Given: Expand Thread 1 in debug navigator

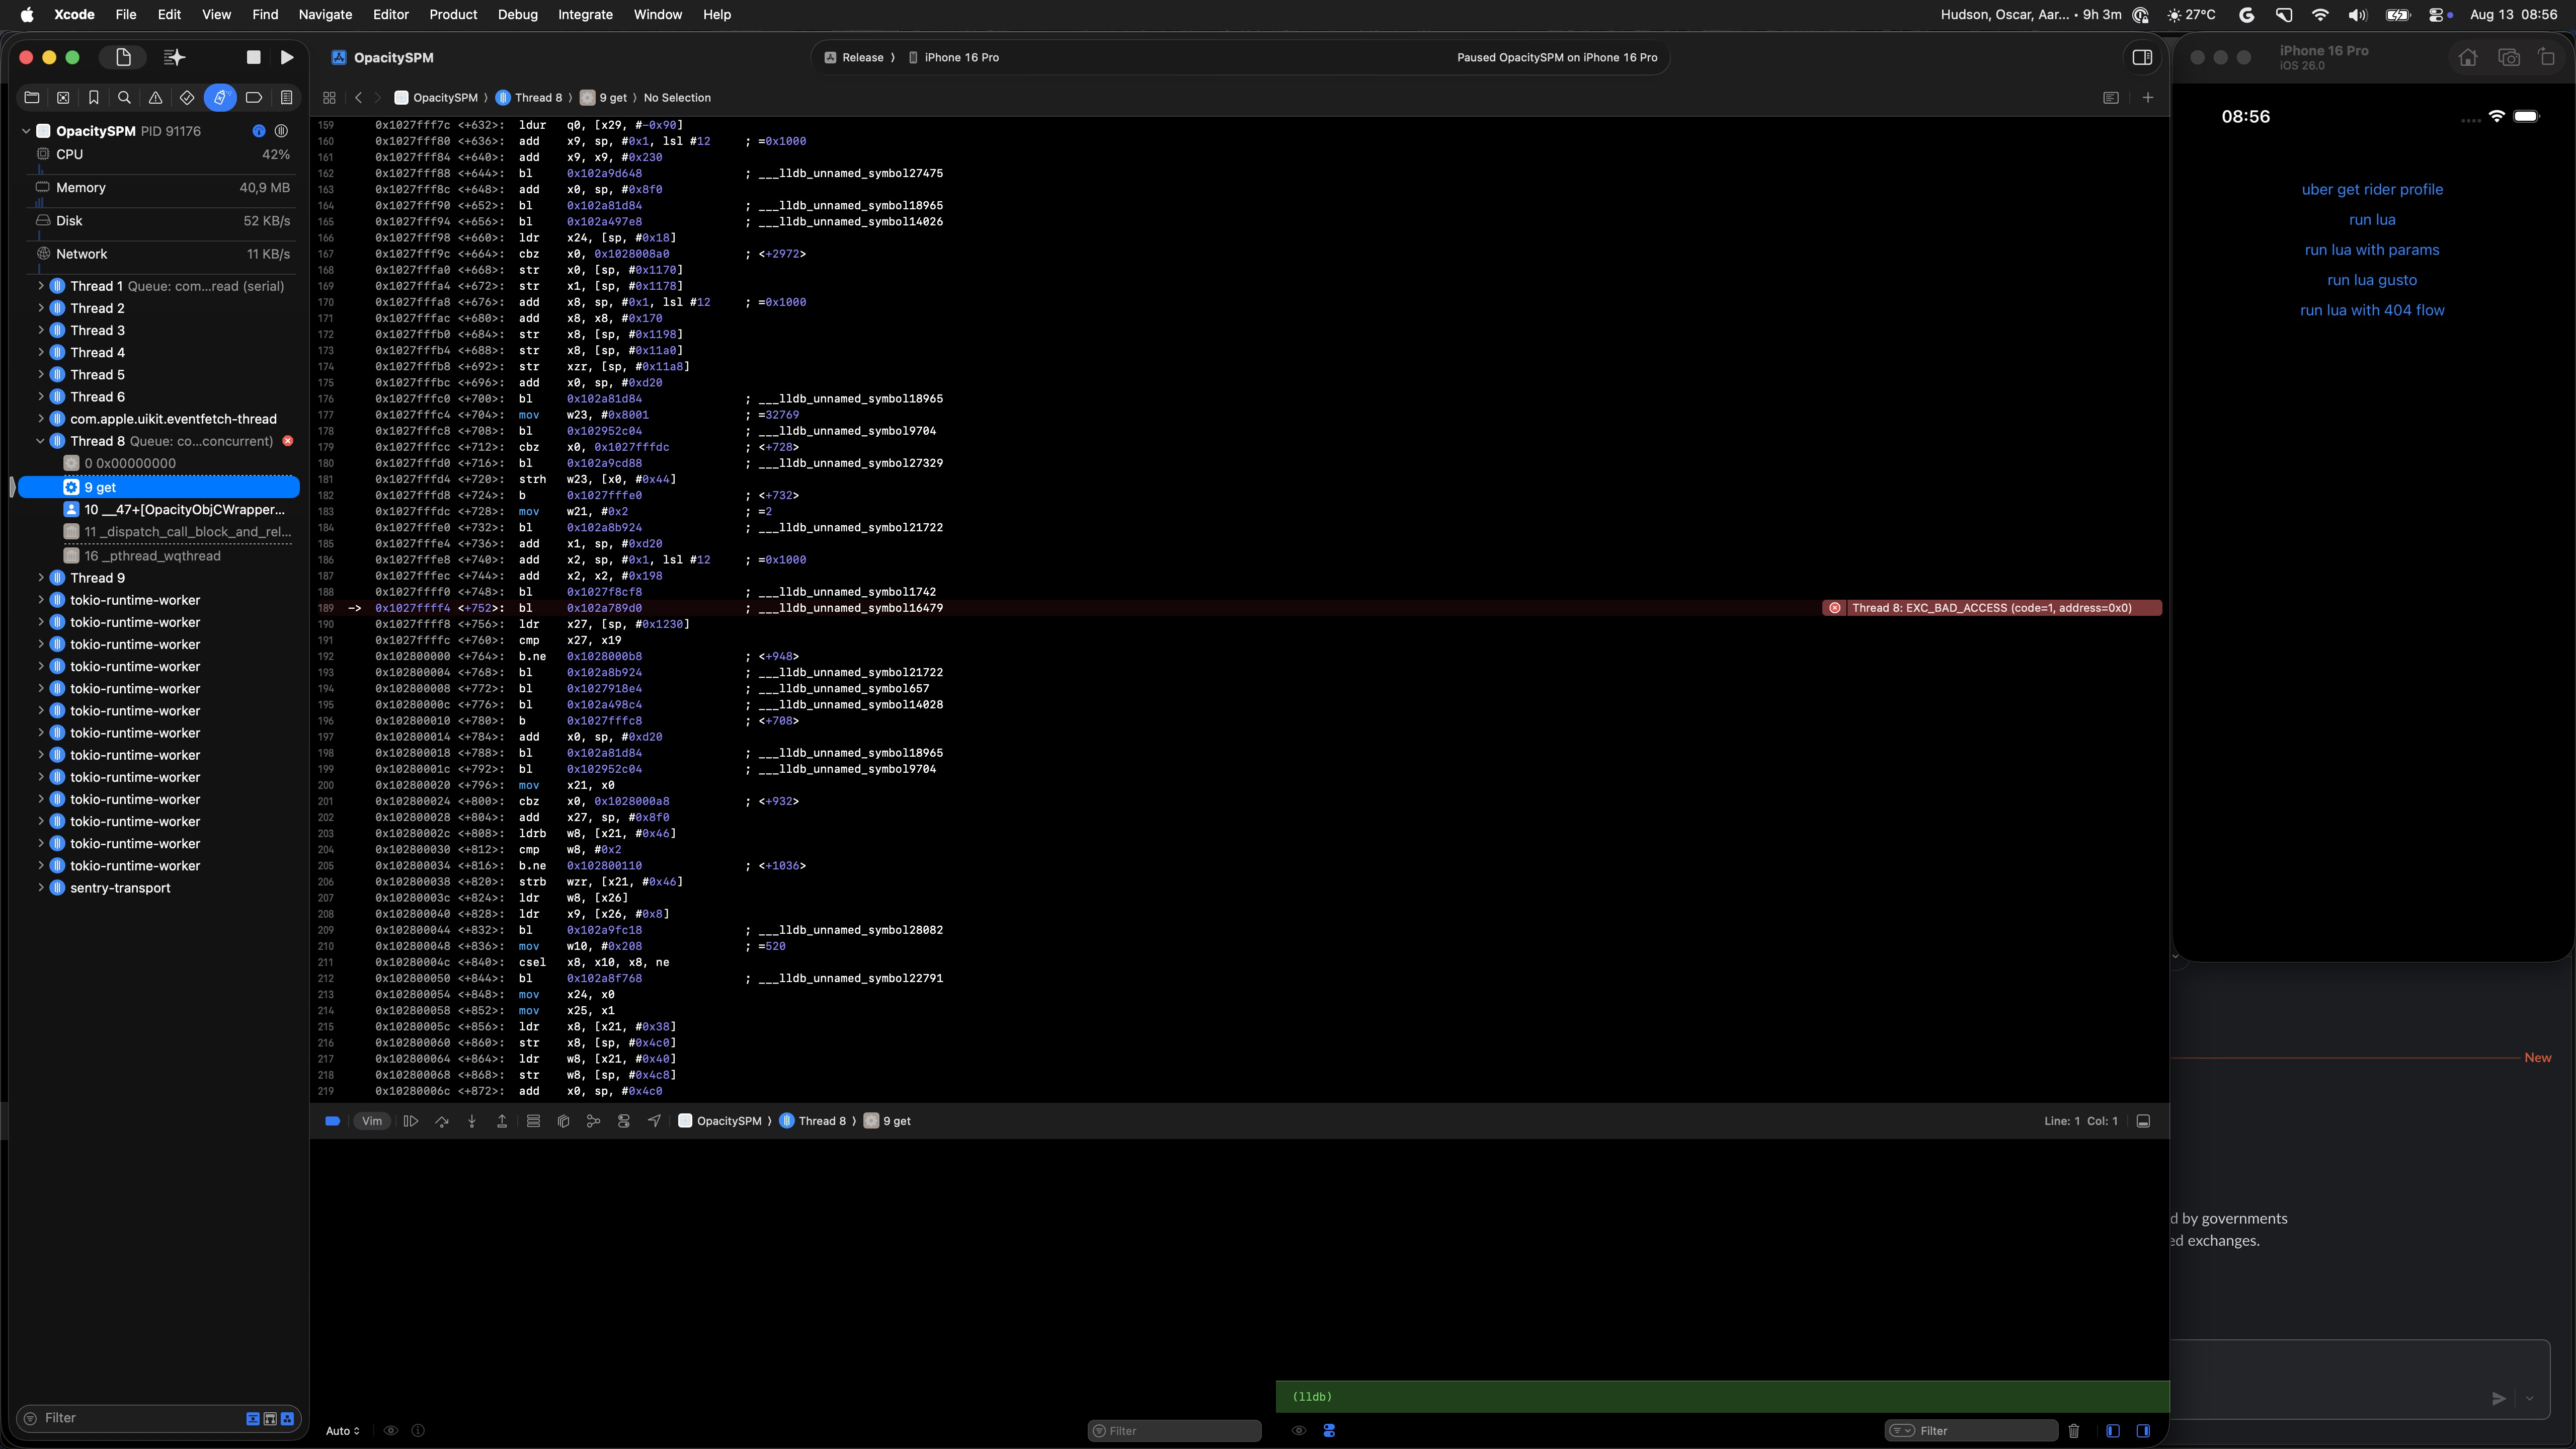Looking at the screenshot, I should [x=41, y=286].
